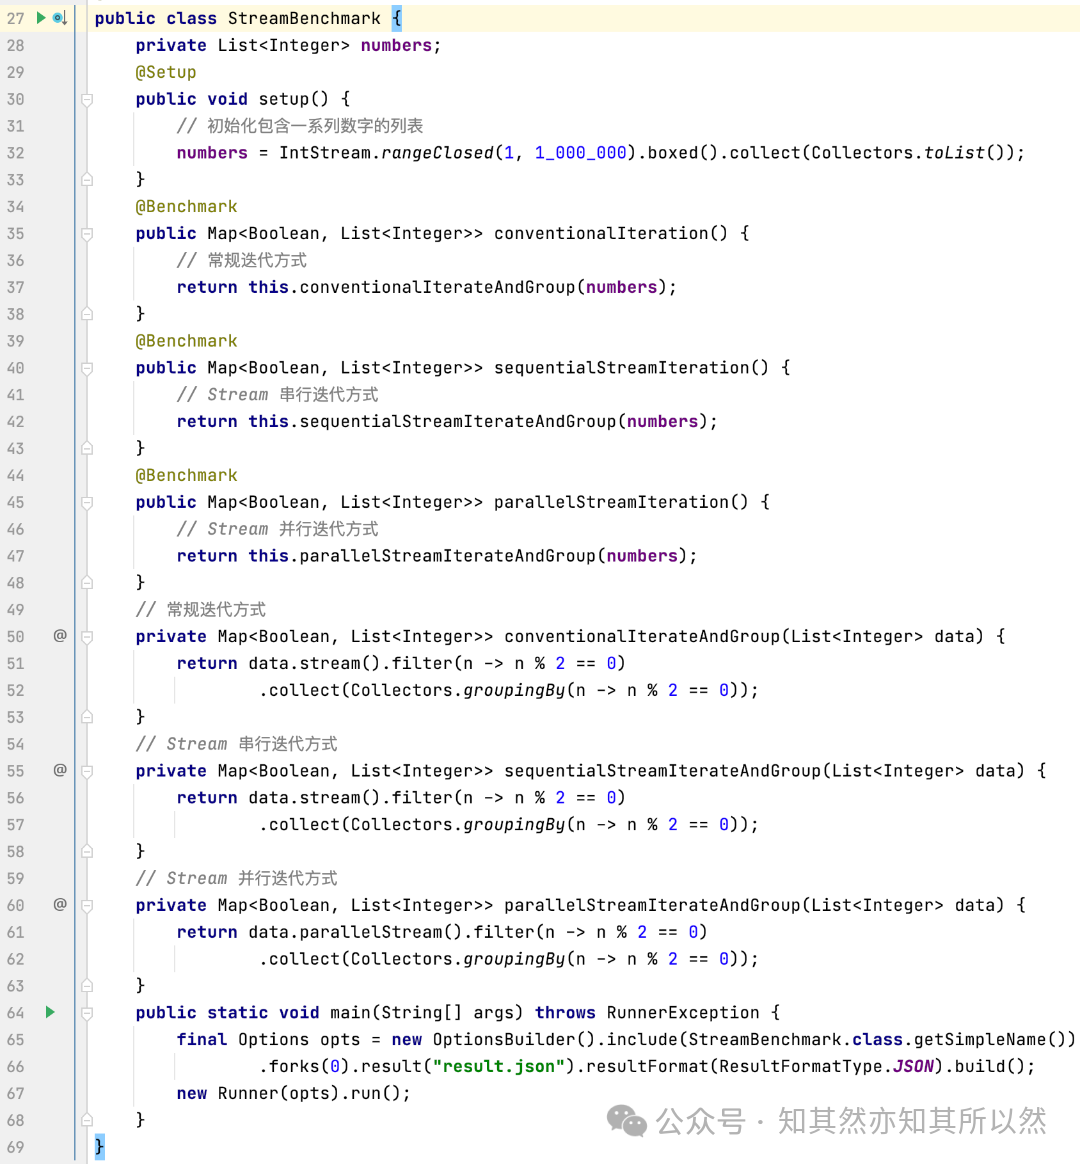The width and height of the screenshot is (1080, 1164).
Task: Click line number 32 in the gutter
Action: (15, 153)
